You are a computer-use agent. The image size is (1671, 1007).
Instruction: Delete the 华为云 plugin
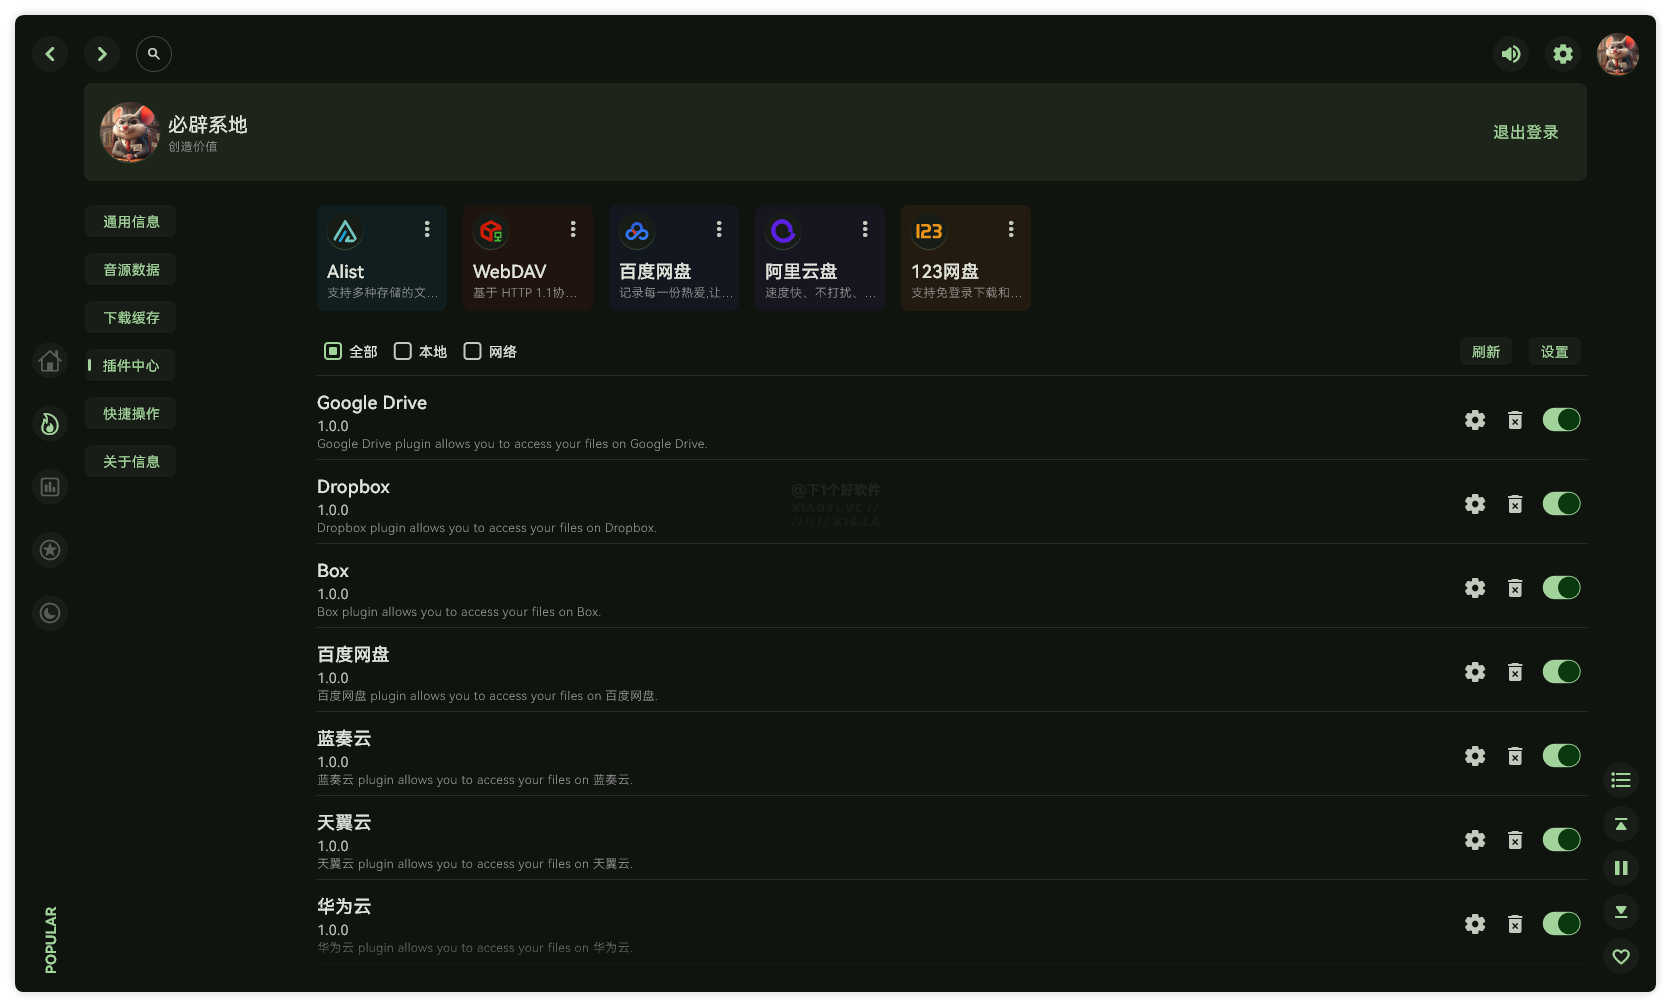pyautogui.click(x=1515, y=924)
